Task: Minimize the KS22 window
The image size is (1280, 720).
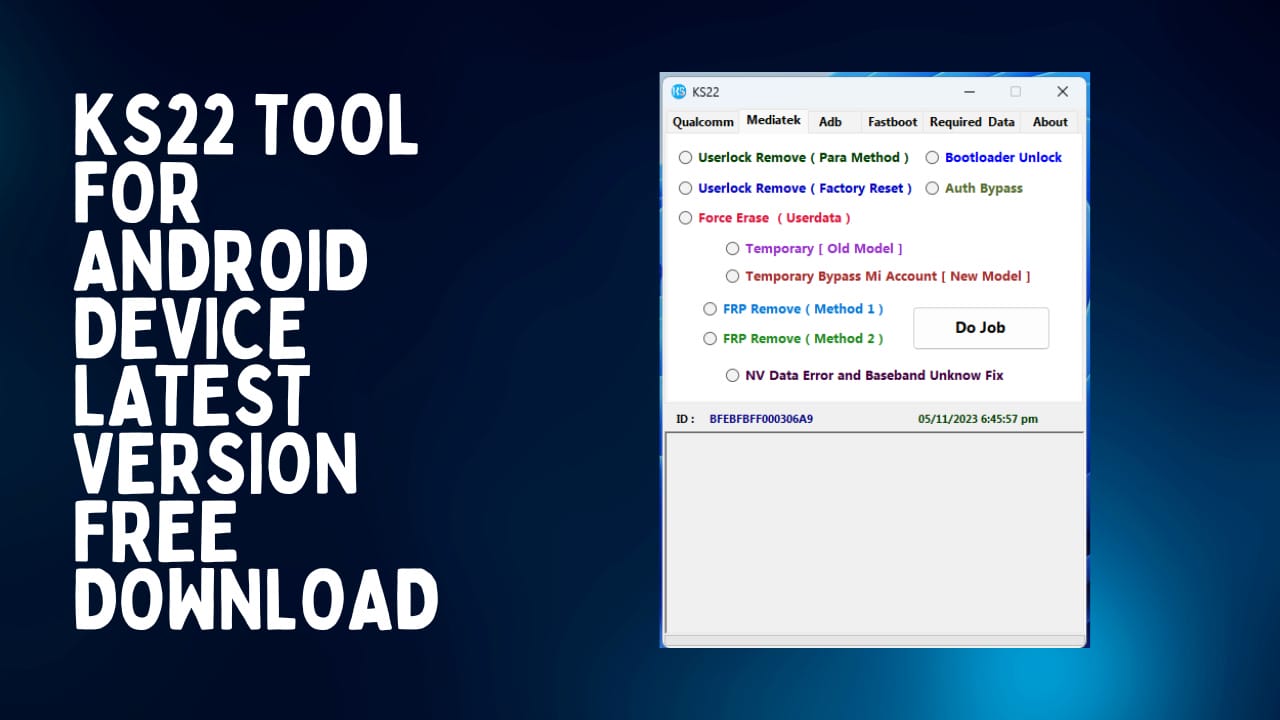Action: pyautogui.click(x=970, y=92)
